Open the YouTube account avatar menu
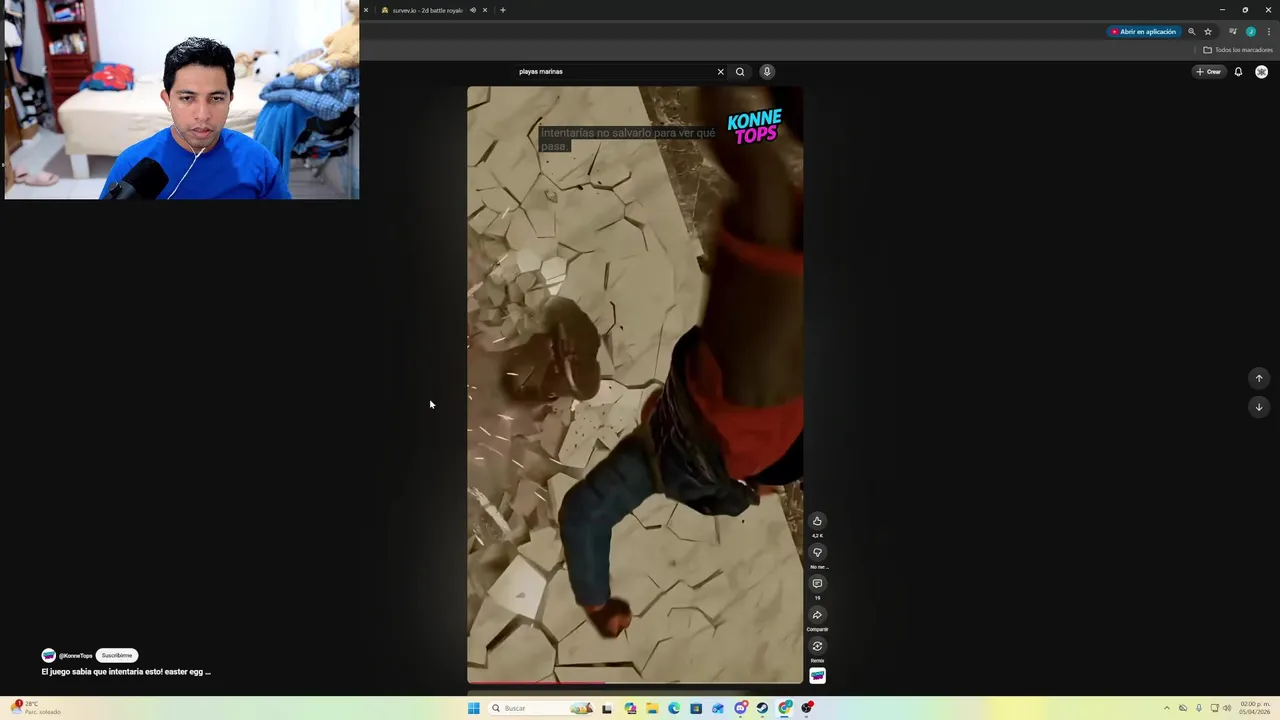 click(1262, 72)
